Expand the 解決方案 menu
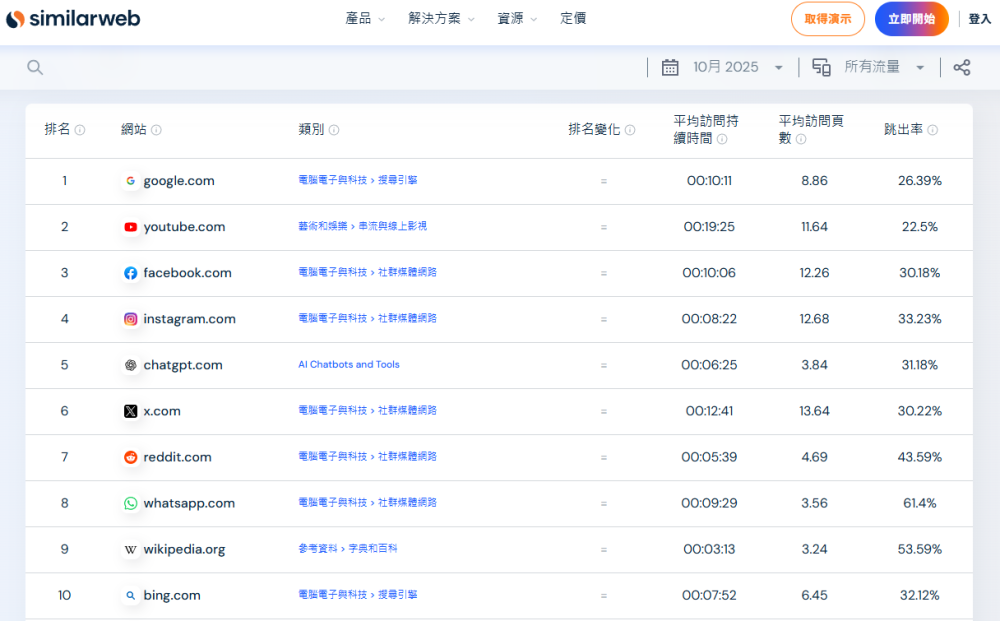Image resolution: width=1000 pixels, height=621 pixels. 441,19
